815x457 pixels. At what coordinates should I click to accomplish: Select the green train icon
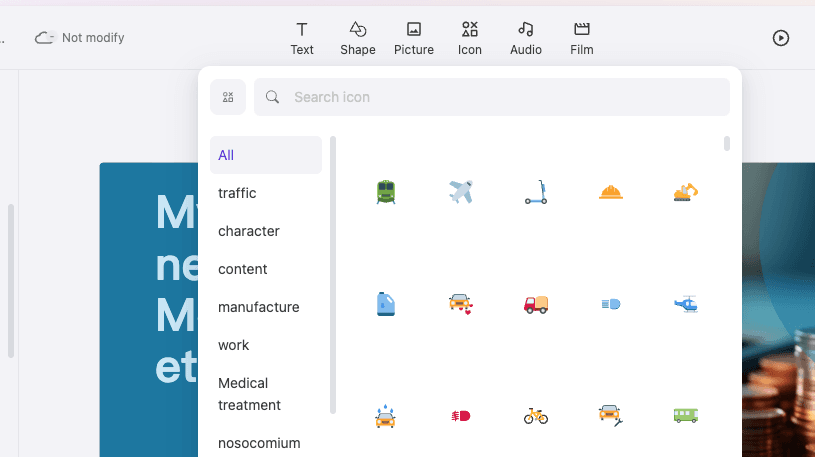click(x=385, y=192)
